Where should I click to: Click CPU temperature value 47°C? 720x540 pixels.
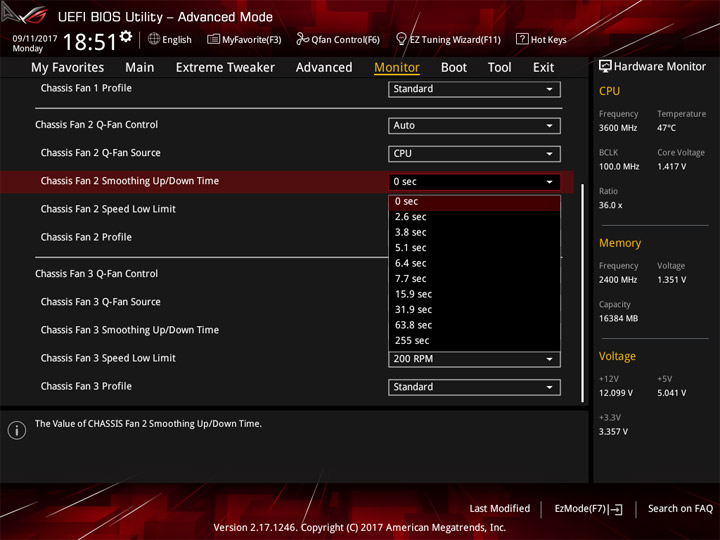[x=666, y=128]
